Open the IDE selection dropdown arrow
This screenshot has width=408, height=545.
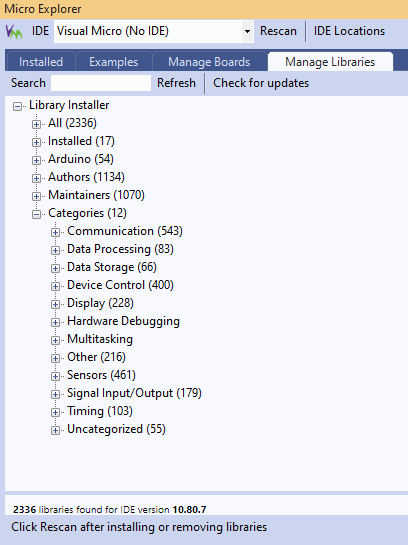point(247,31)
